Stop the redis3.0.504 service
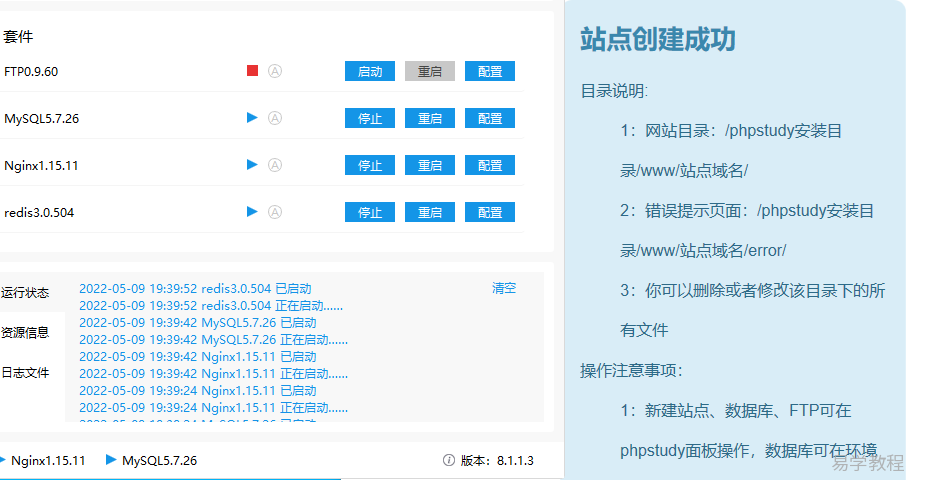Screen dimensions: 951x480 (370, 212)
